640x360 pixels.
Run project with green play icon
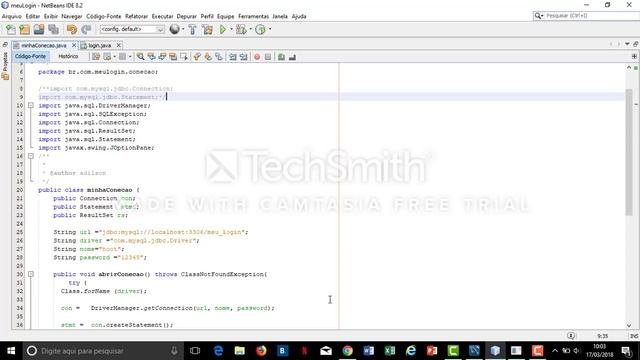click(222, 29)
